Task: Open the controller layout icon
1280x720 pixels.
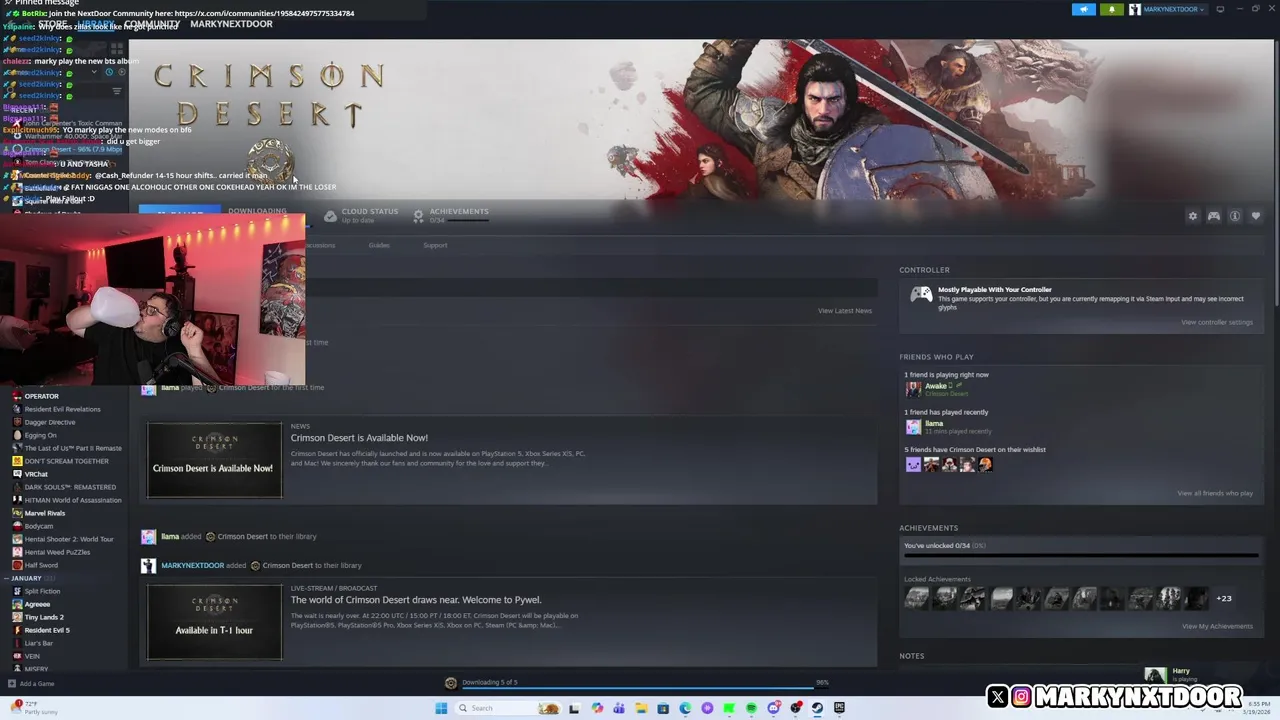Action: coord(1213,216)
